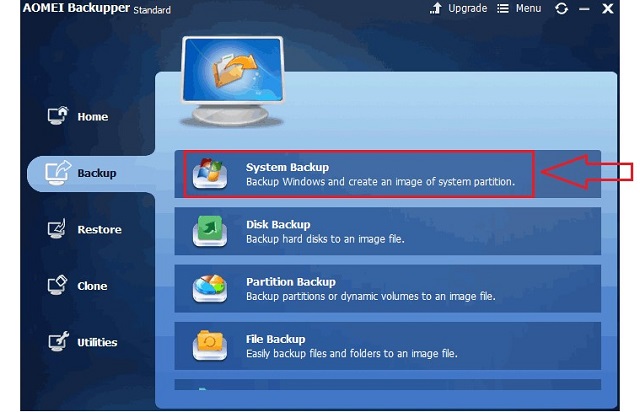The width and height of the screenshot is (640, 412).
Task: Choose the Disk Backup title
Action: click(x=278, y=225)
